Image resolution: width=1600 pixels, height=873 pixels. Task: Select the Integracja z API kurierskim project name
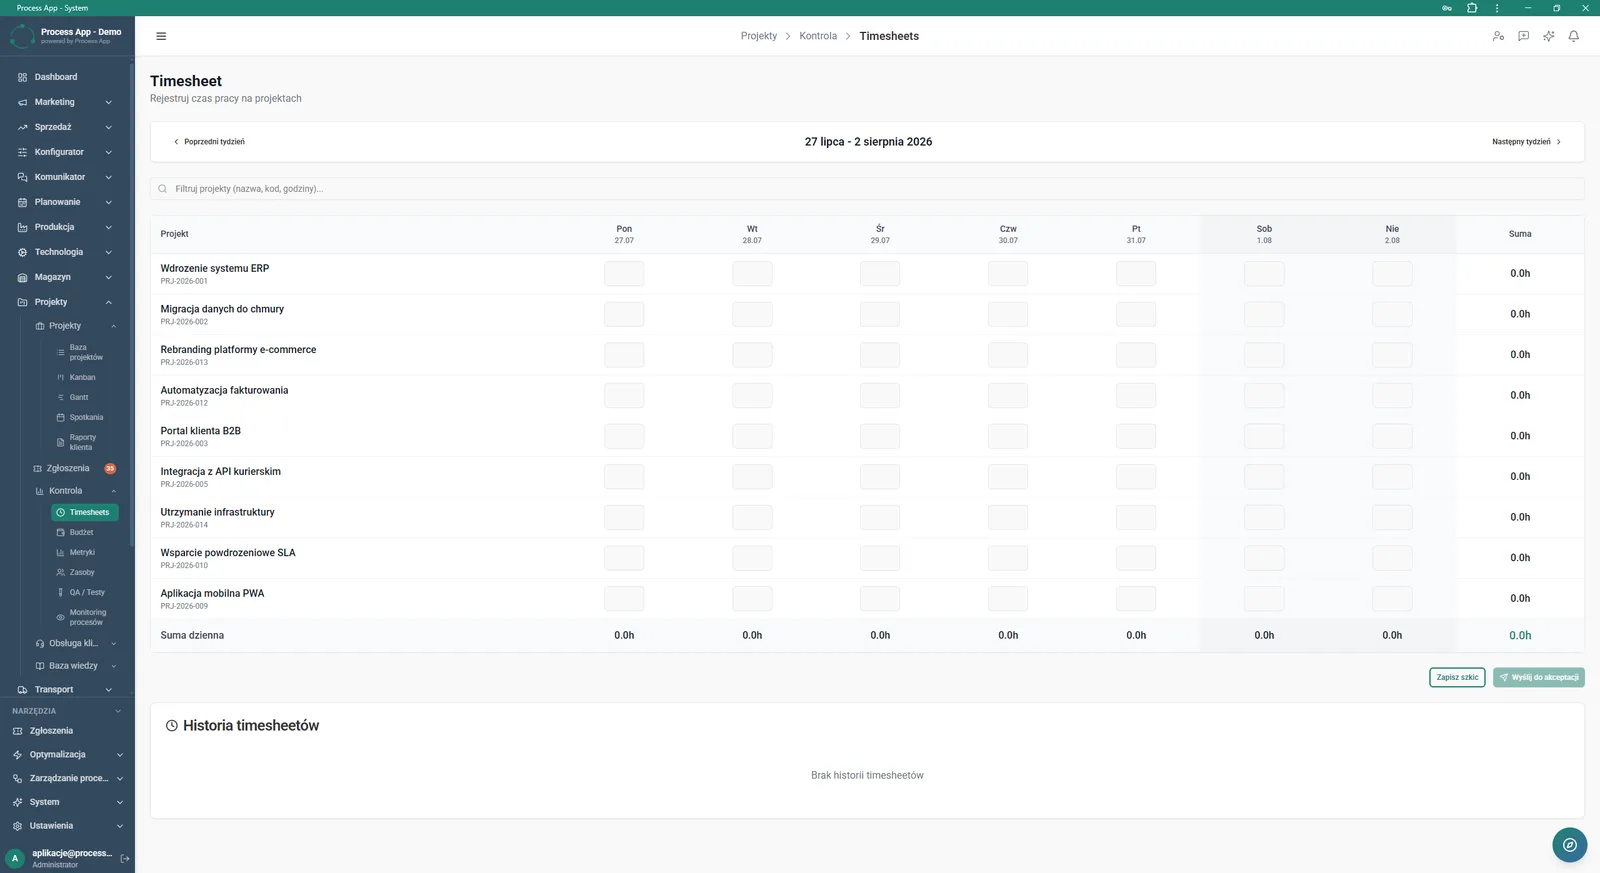(221, 471)
